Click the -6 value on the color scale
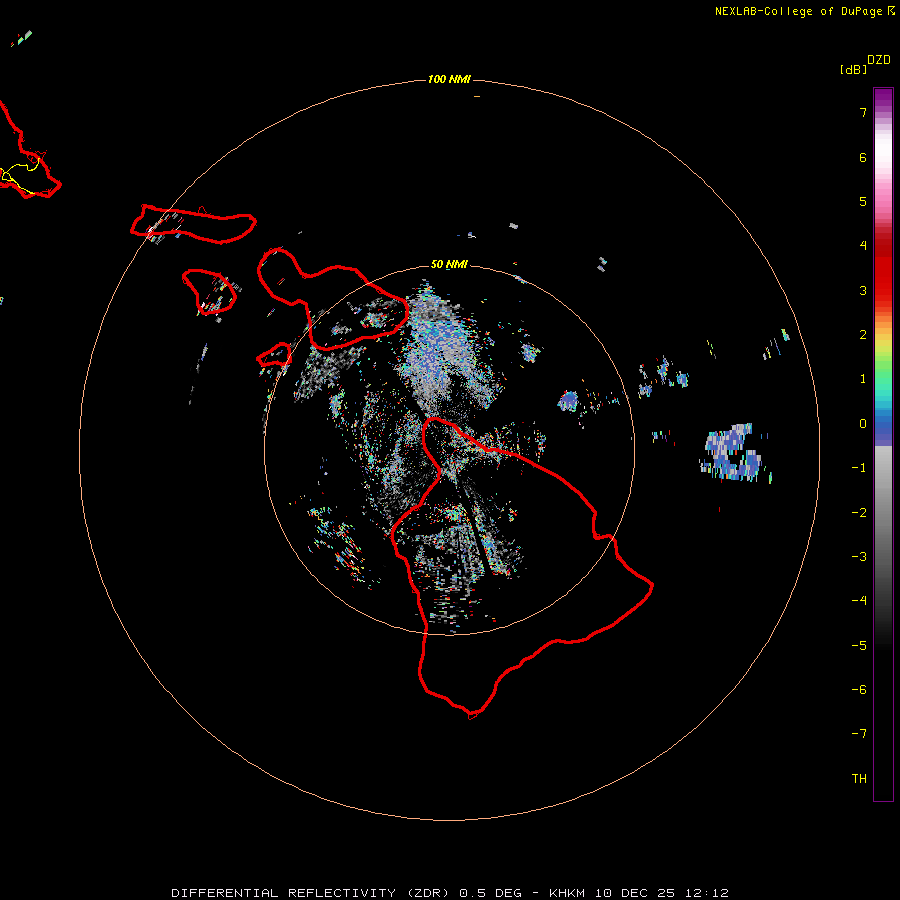The image size is (900, 900). (859, 690)
